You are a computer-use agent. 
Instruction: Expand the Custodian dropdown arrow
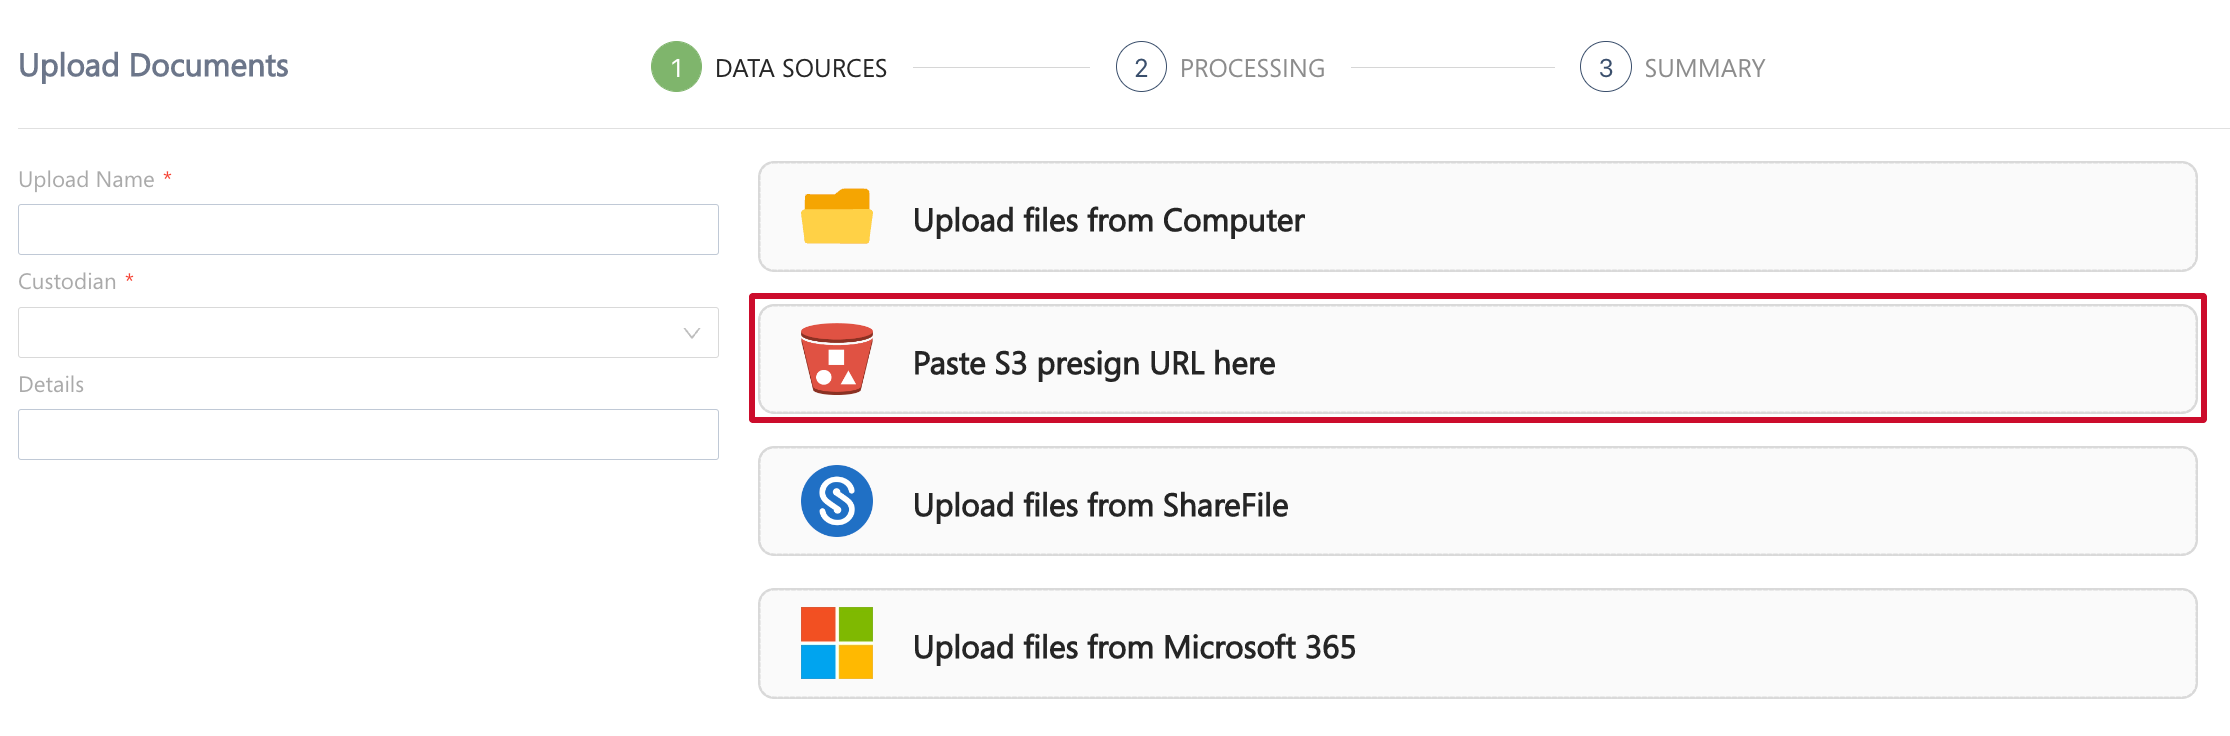pos(691,333)
